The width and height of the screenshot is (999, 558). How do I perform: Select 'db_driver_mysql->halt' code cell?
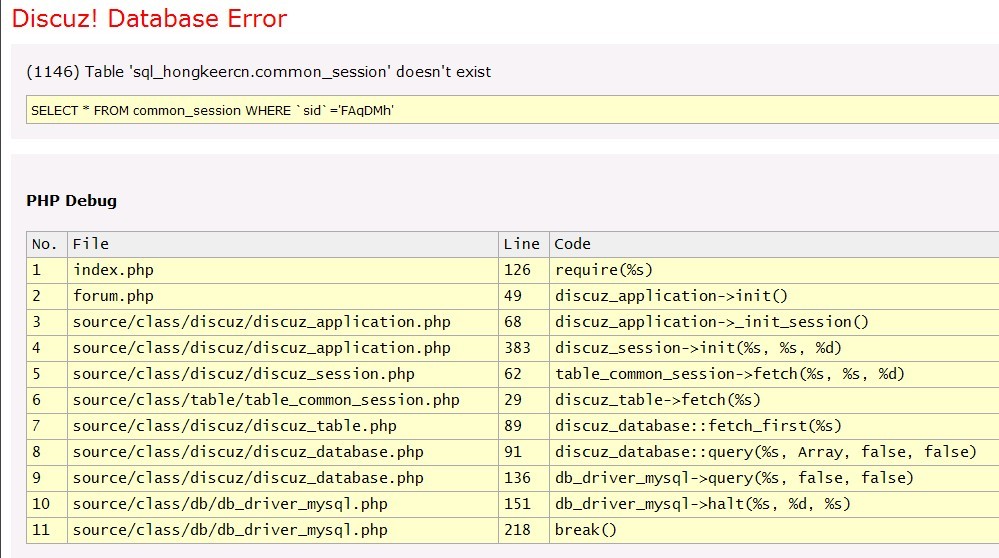pos(774,504)
